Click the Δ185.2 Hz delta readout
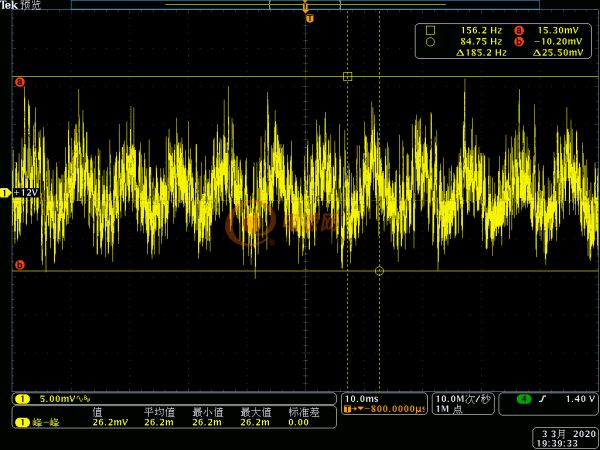 tap(481, 52)
